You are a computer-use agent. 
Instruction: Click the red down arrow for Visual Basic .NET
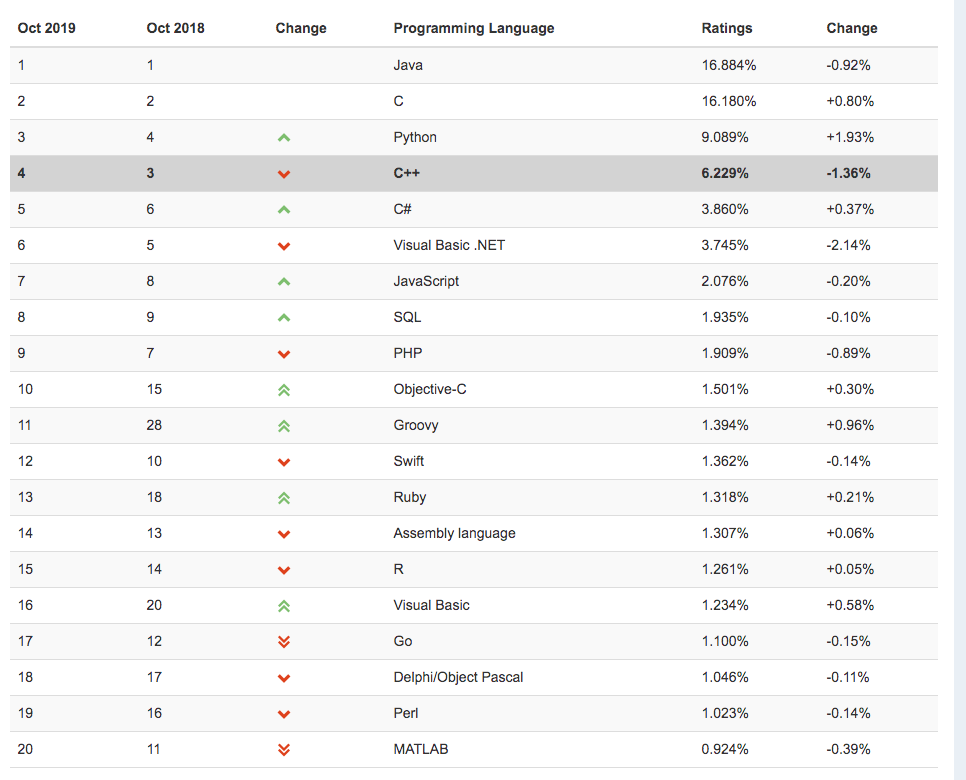tap(284, 246)
